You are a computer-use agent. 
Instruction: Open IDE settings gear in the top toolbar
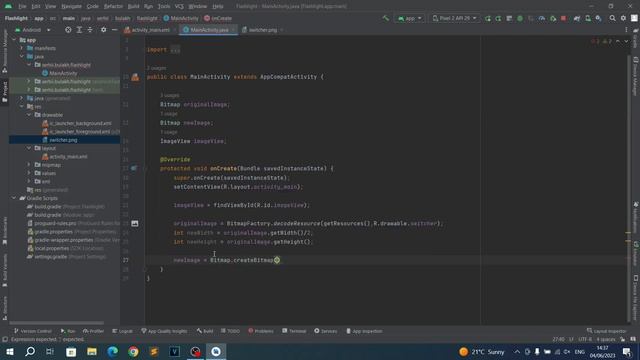(623, 18)
